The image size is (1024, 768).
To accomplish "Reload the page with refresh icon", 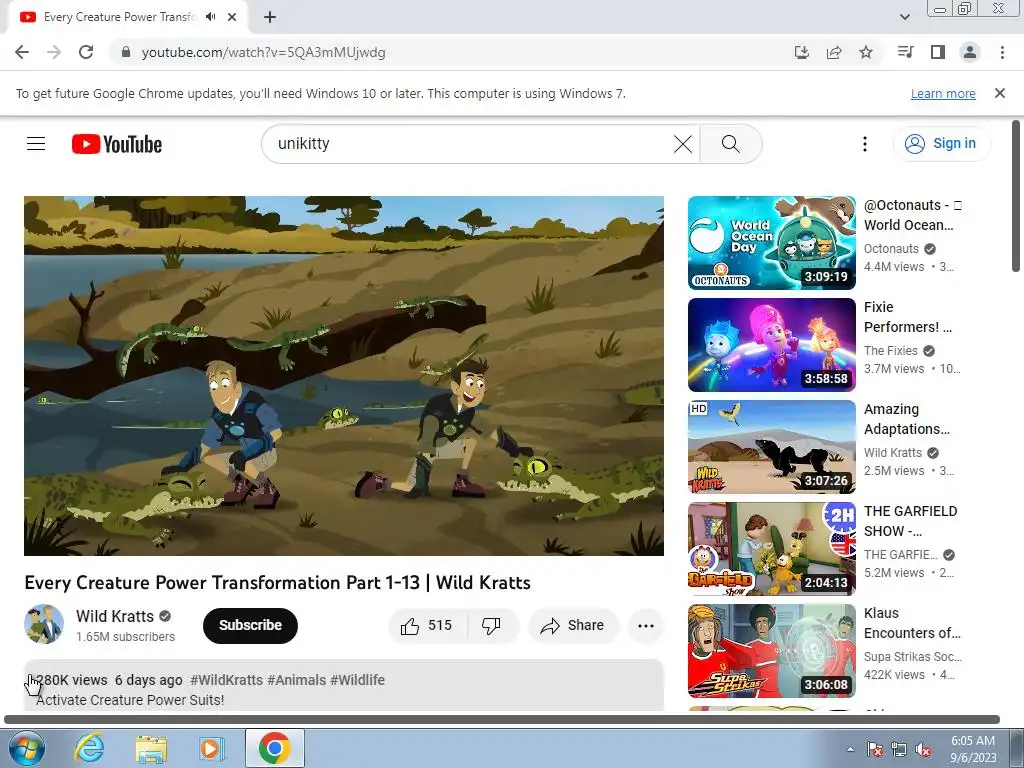I will (86, 52).
